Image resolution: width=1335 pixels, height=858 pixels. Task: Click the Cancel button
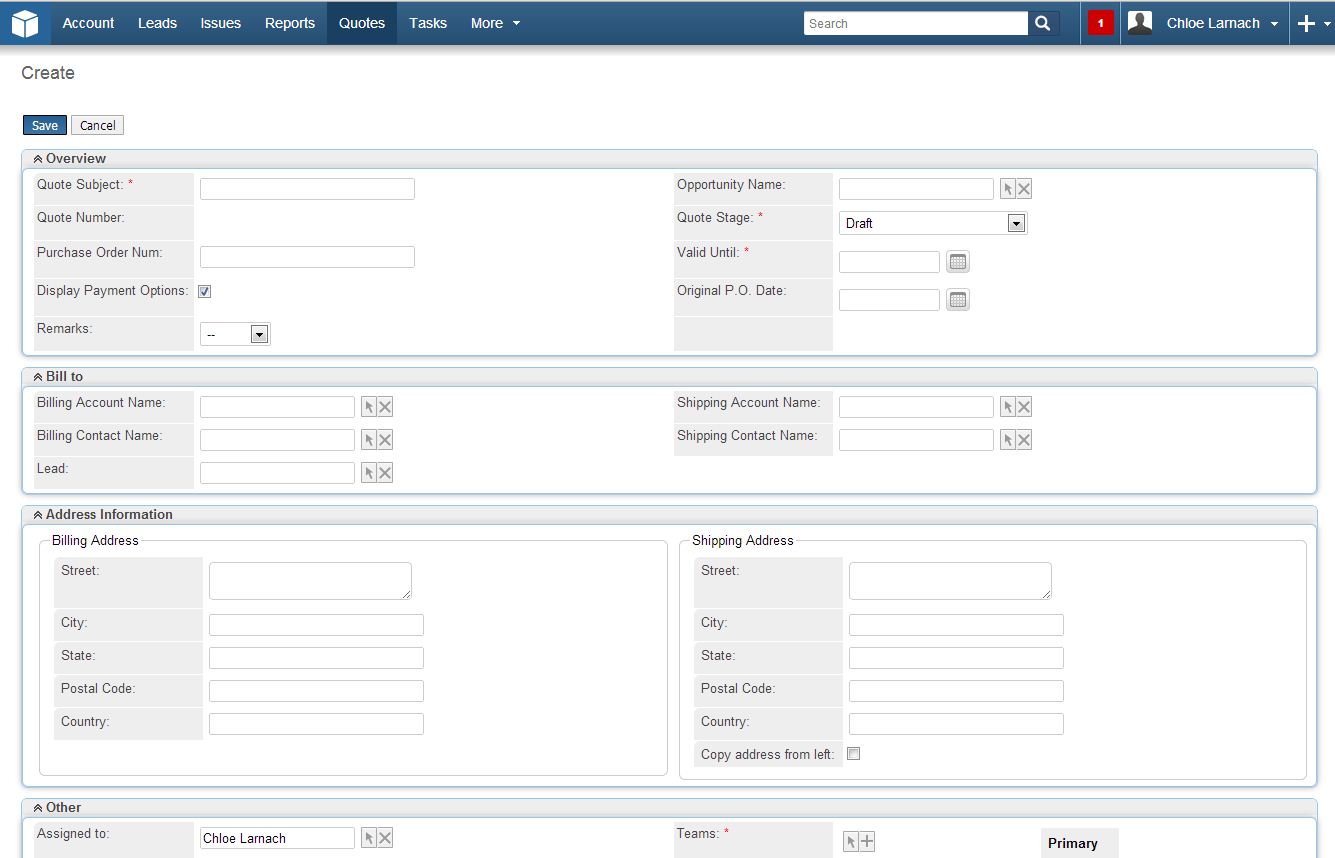click(x=97, y=125)
